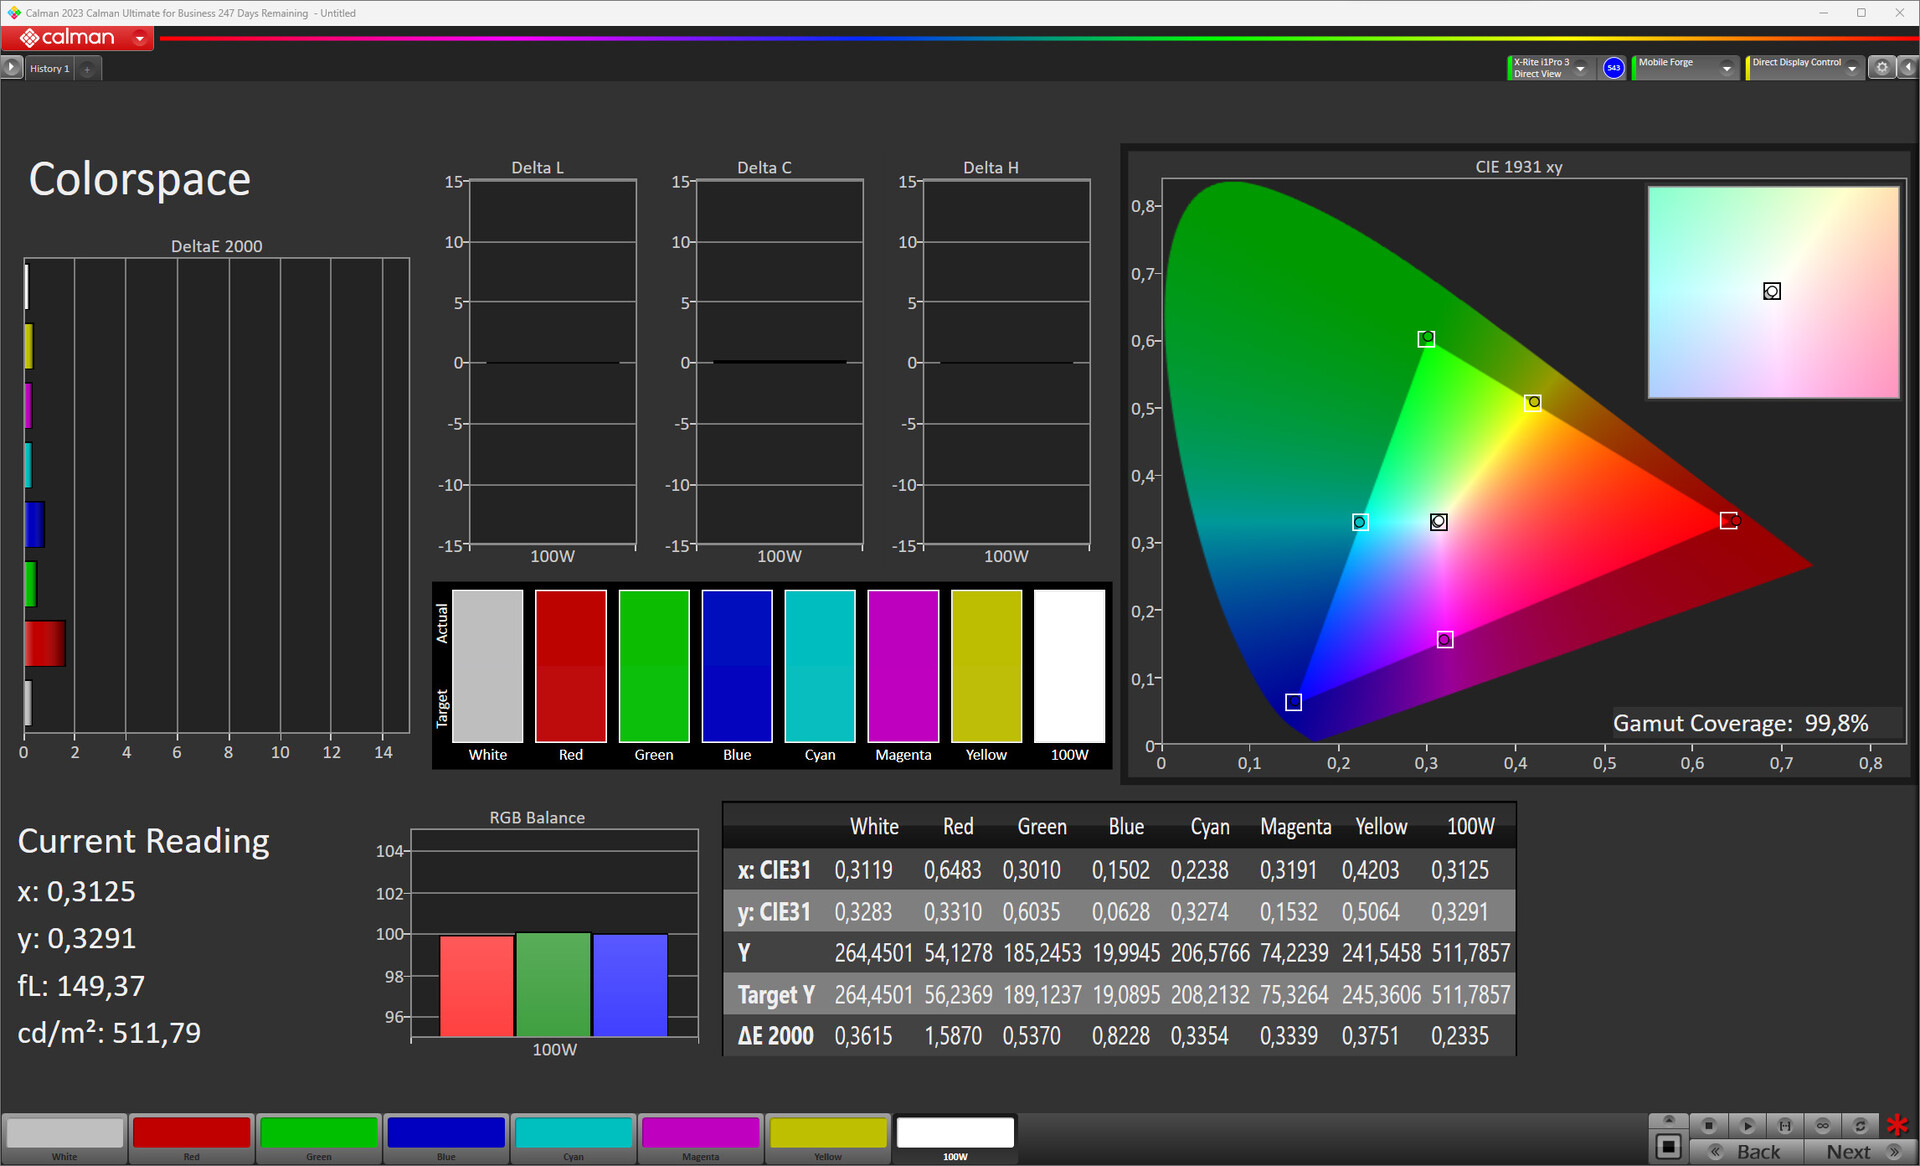
Task: Select the History 1 tab
Action: [49, 68]
